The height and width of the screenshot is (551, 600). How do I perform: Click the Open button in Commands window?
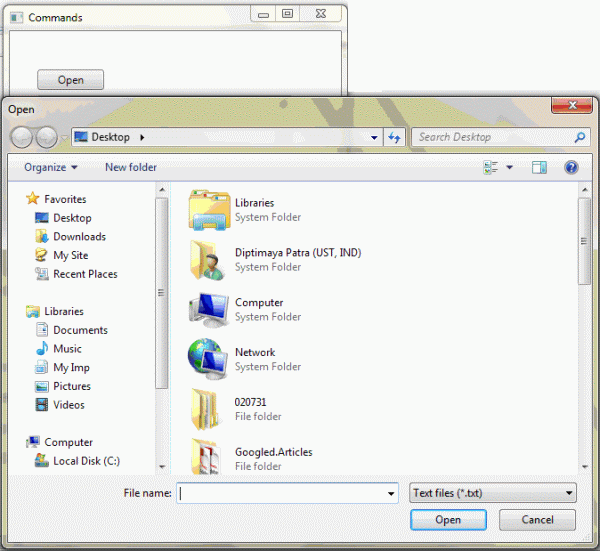pos(70,80)
